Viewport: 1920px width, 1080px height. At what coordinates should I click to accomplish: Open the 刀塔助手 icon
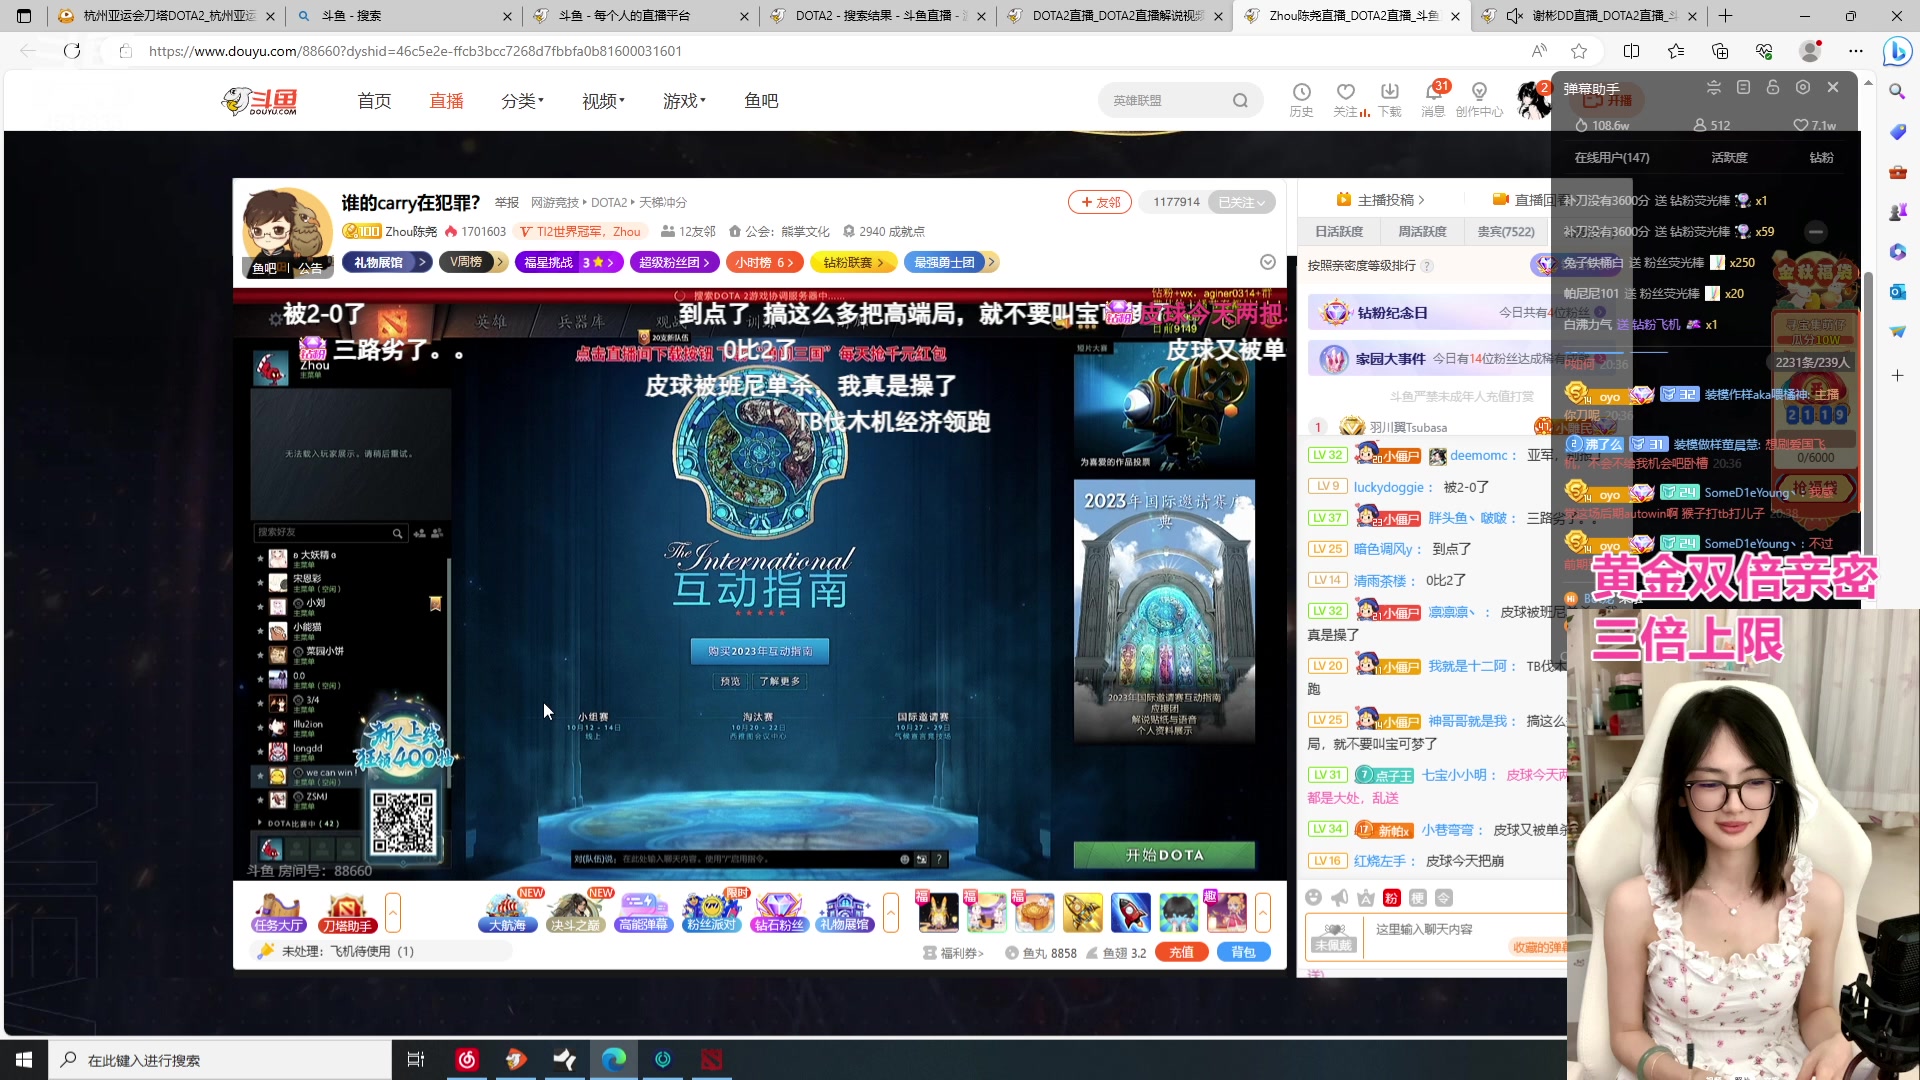347,912
